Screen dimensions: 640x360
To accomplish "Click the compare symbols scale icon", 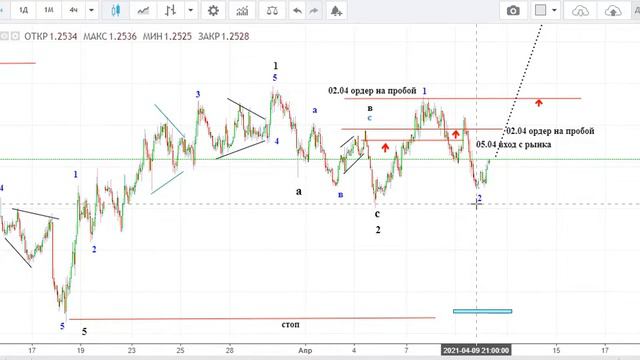I will (272, 10).
